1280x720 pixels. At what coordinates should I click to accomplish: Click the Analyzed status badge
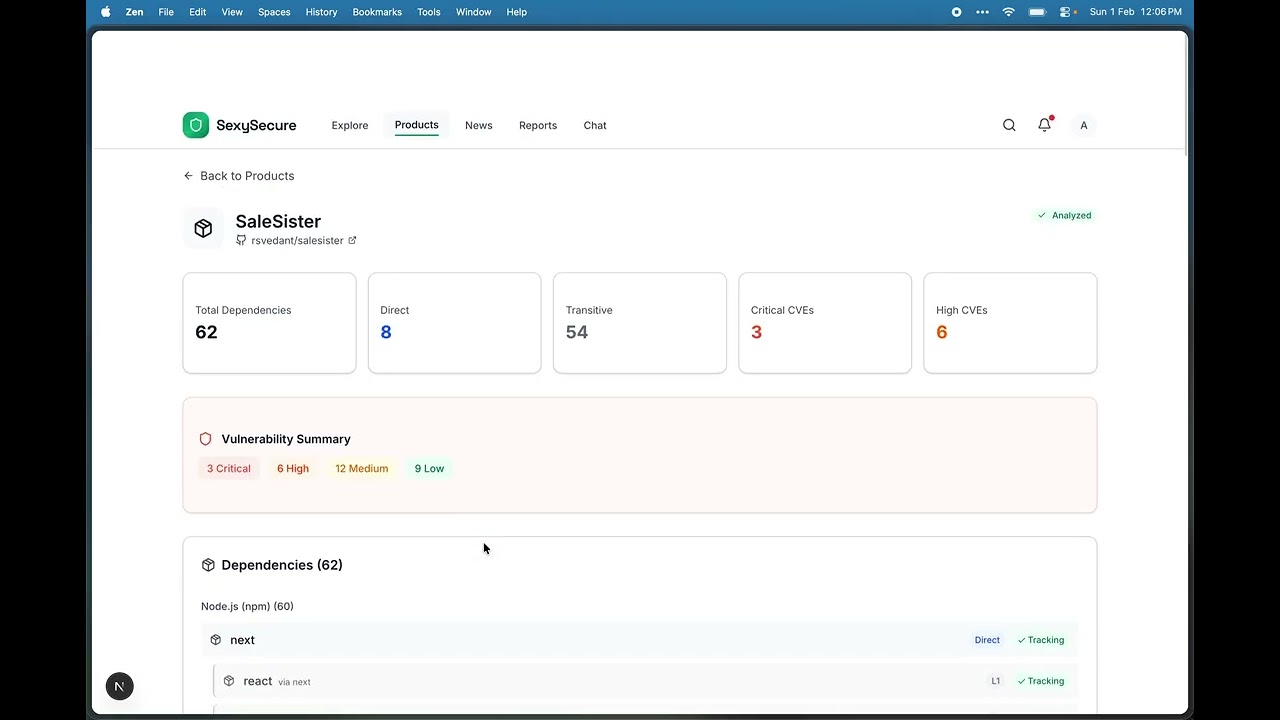(x=1064, y=215)
